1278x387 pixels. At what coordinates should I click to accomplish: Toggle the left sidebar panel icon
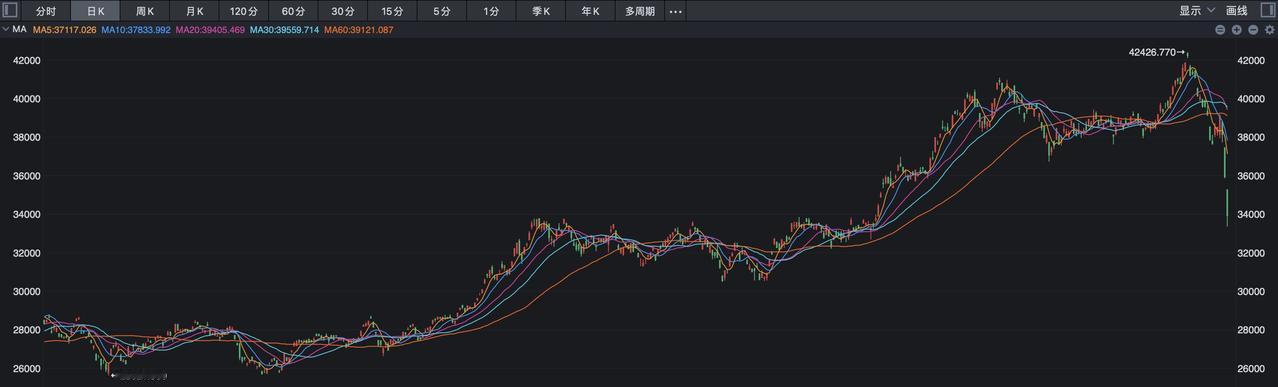(10, 11)
